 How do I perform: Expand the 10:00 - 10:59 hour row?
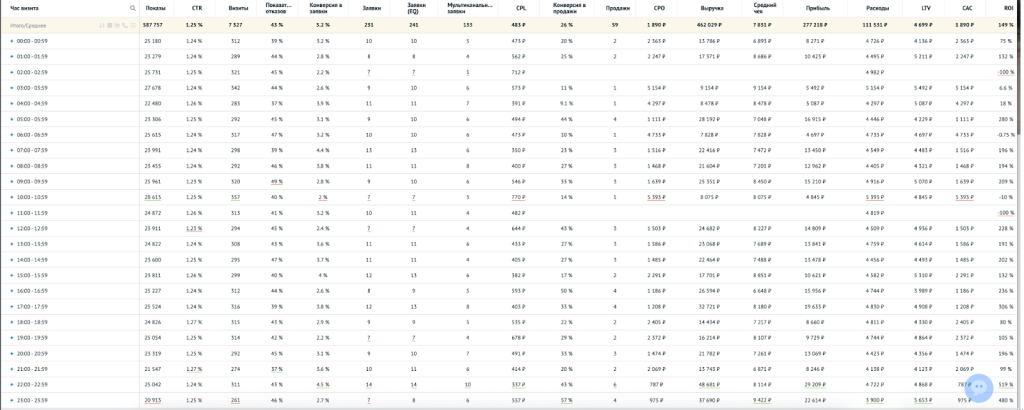11,198
